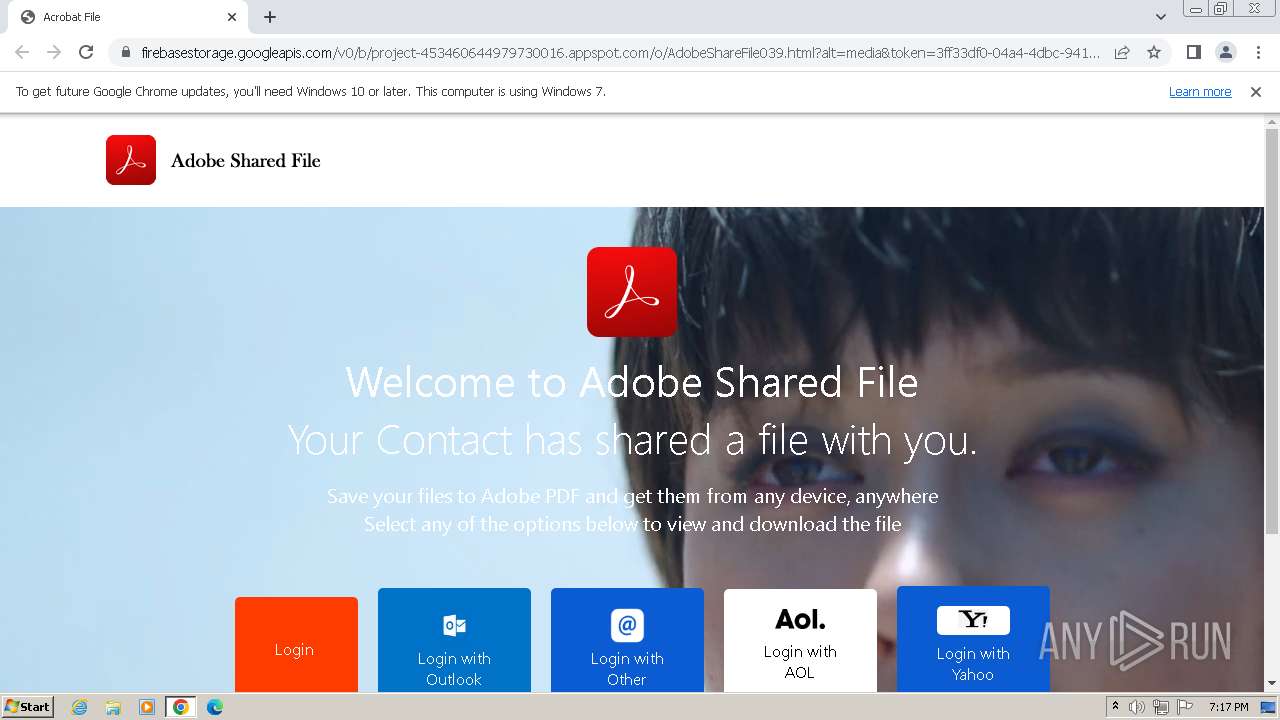View site security lock information
The height and width of the screenshot is (720, 1280).
coord(125,52)
